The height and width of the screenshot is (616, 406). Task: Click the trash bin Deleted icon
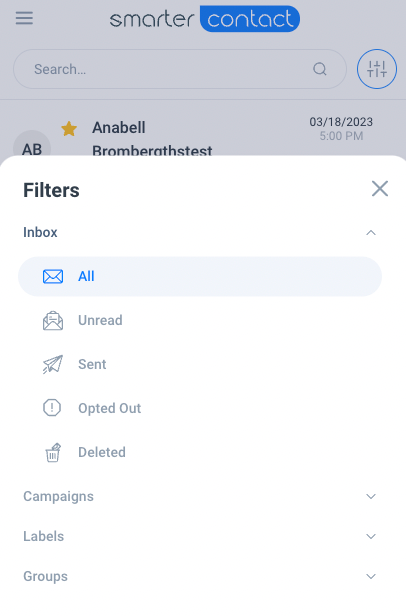click(53, 453)
